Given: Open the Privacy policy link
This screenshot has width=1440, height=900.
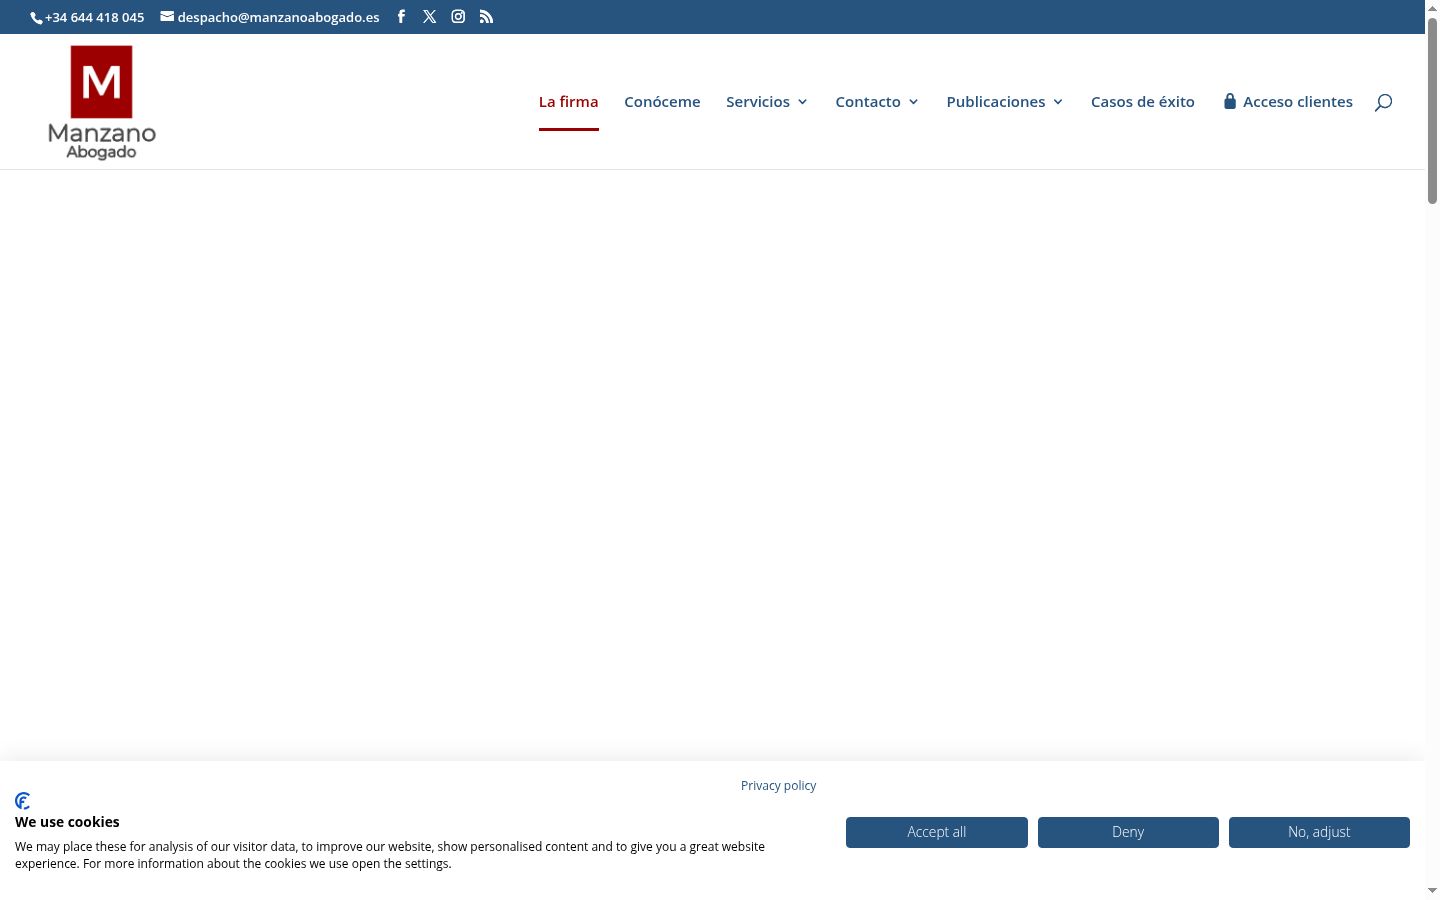Looking at the screenshot, I should coord(778,786).
